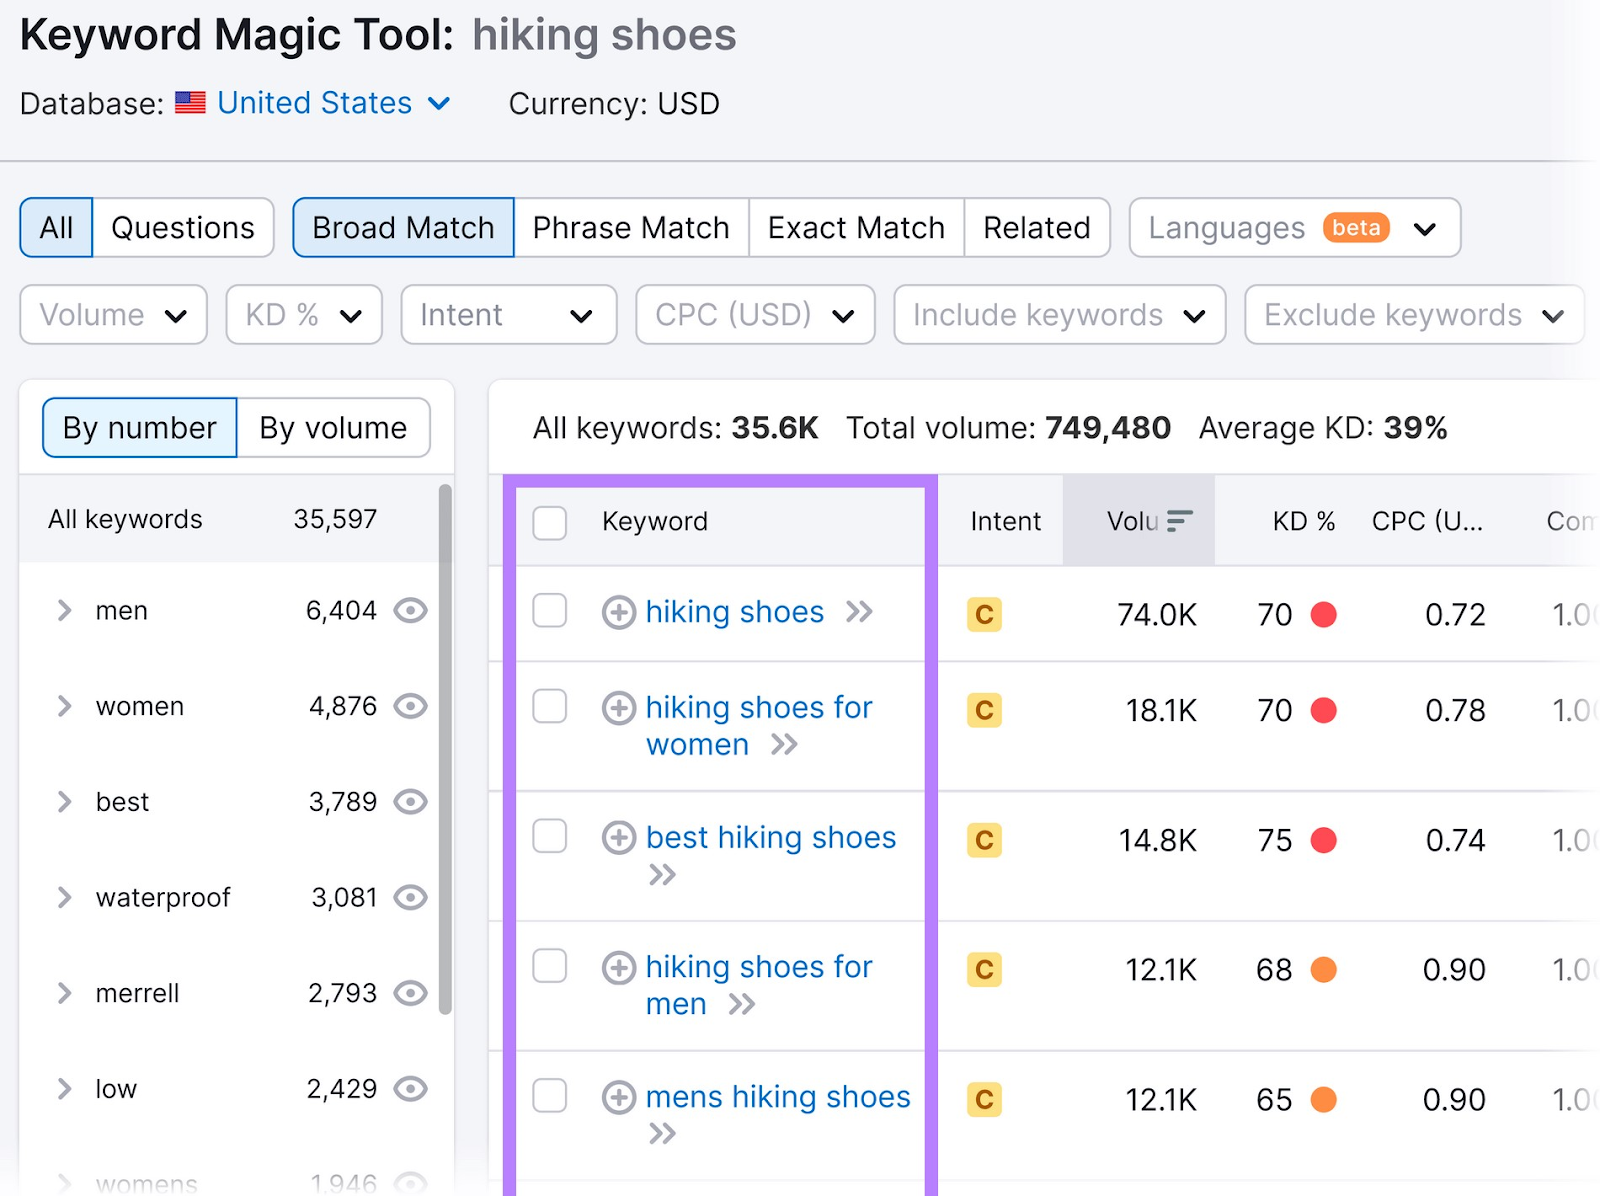Screen dimensions: 1600x1196
Task: Click the plus icon beside "best hiking shoes"
Action: click(618, 838)
